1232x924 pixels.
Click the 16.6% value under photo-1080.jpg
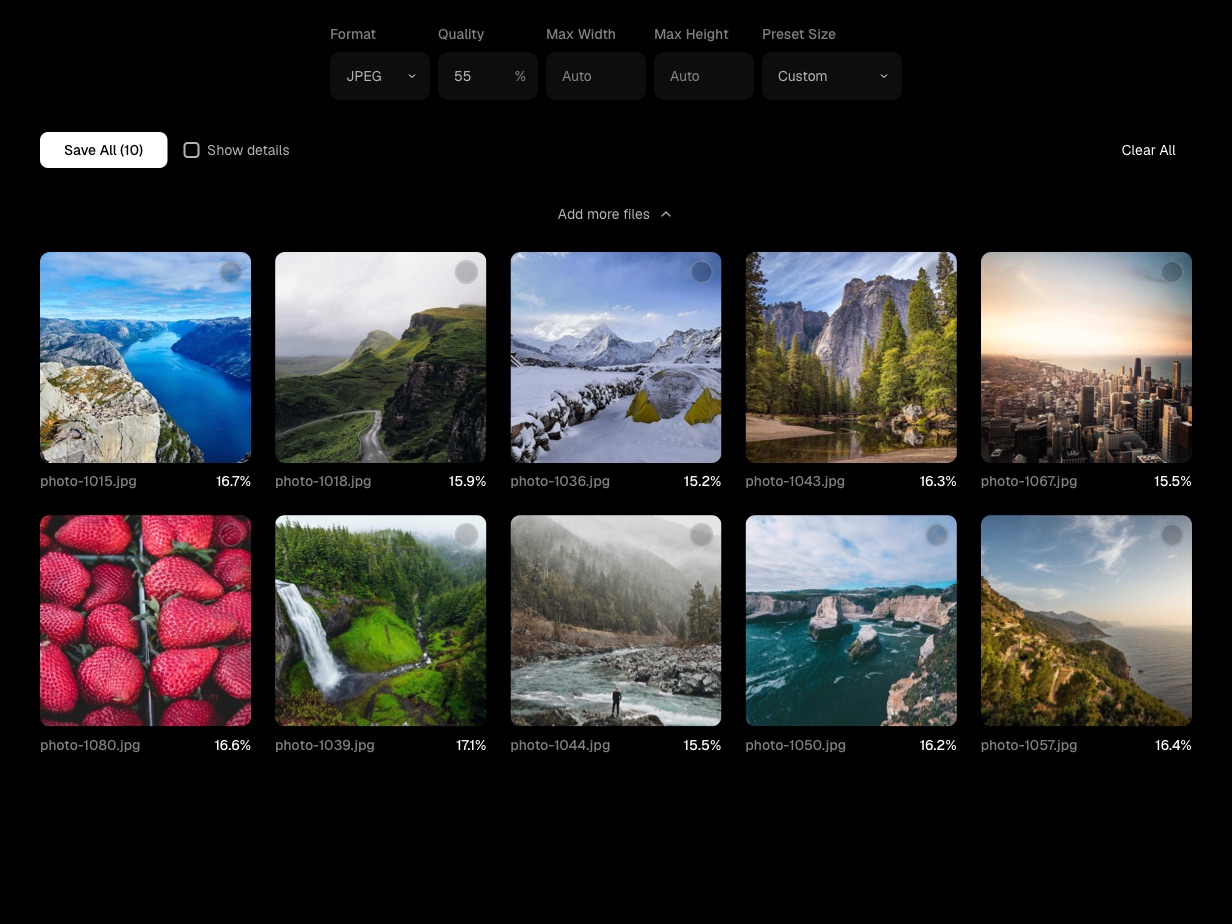pos(233,745)
